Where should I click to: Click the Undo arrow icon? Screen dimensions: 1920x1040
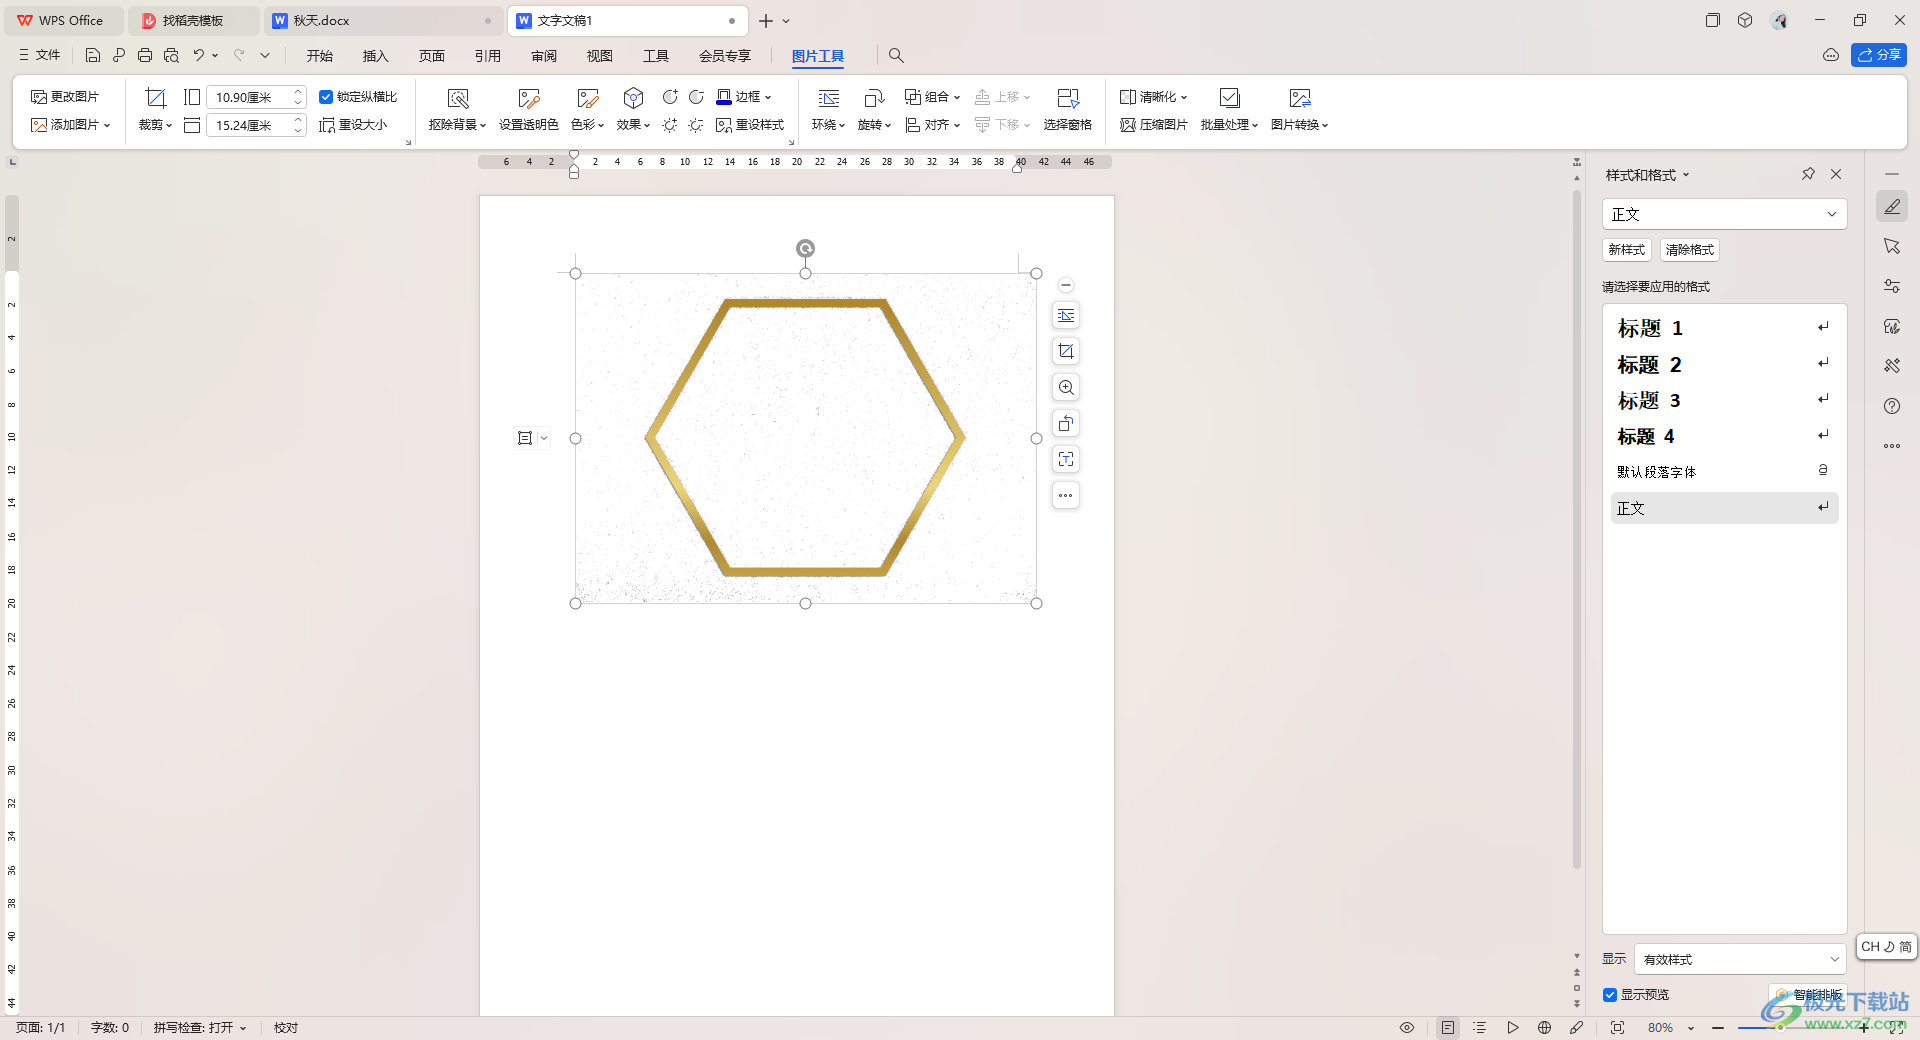(198, 56)
